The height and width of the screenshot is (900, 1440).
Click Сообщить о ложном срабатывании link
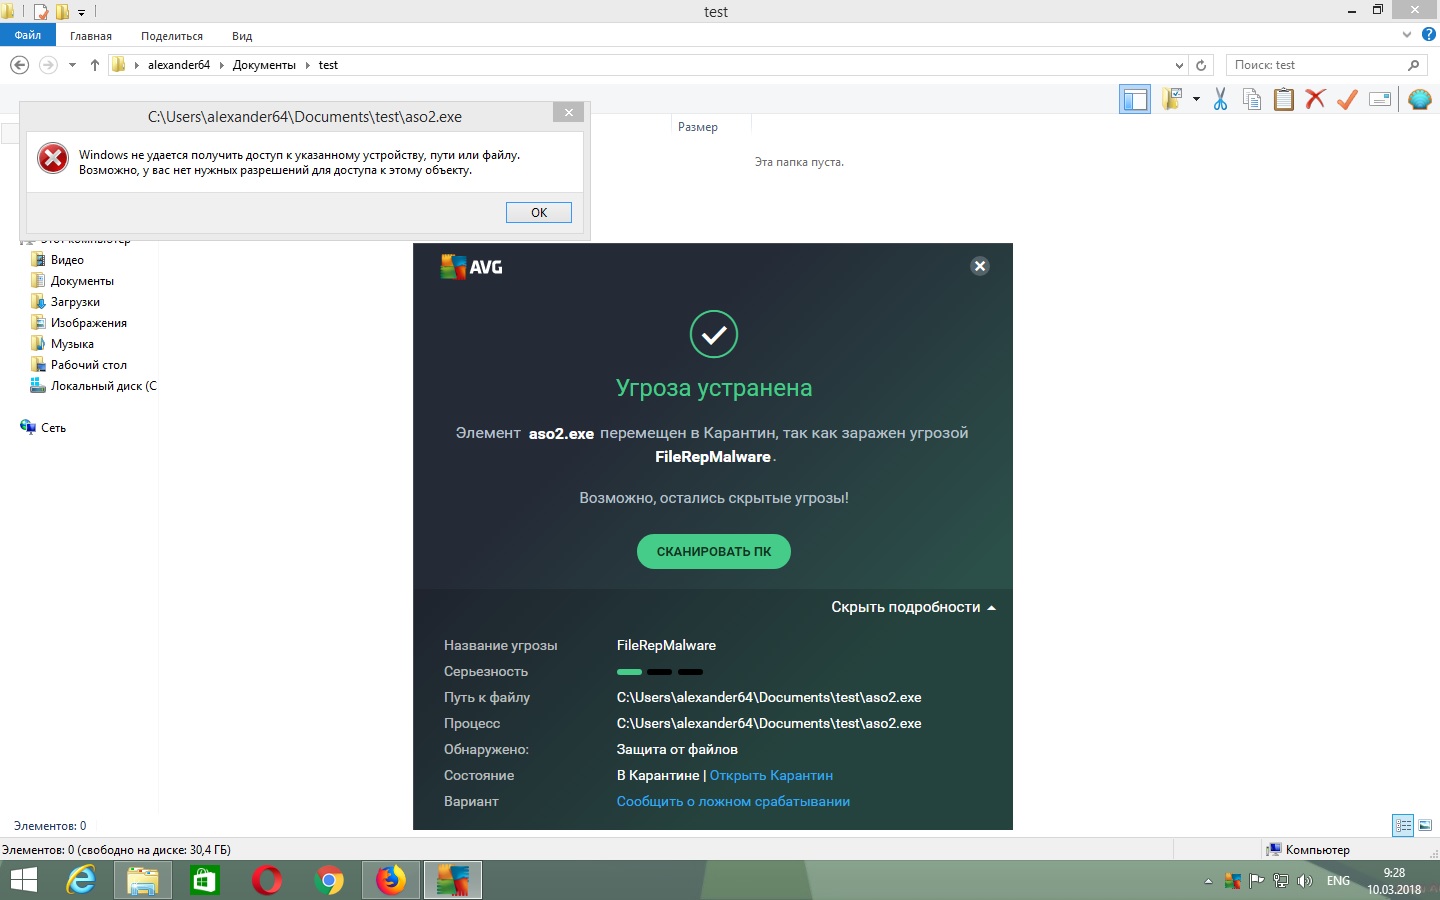733,801
